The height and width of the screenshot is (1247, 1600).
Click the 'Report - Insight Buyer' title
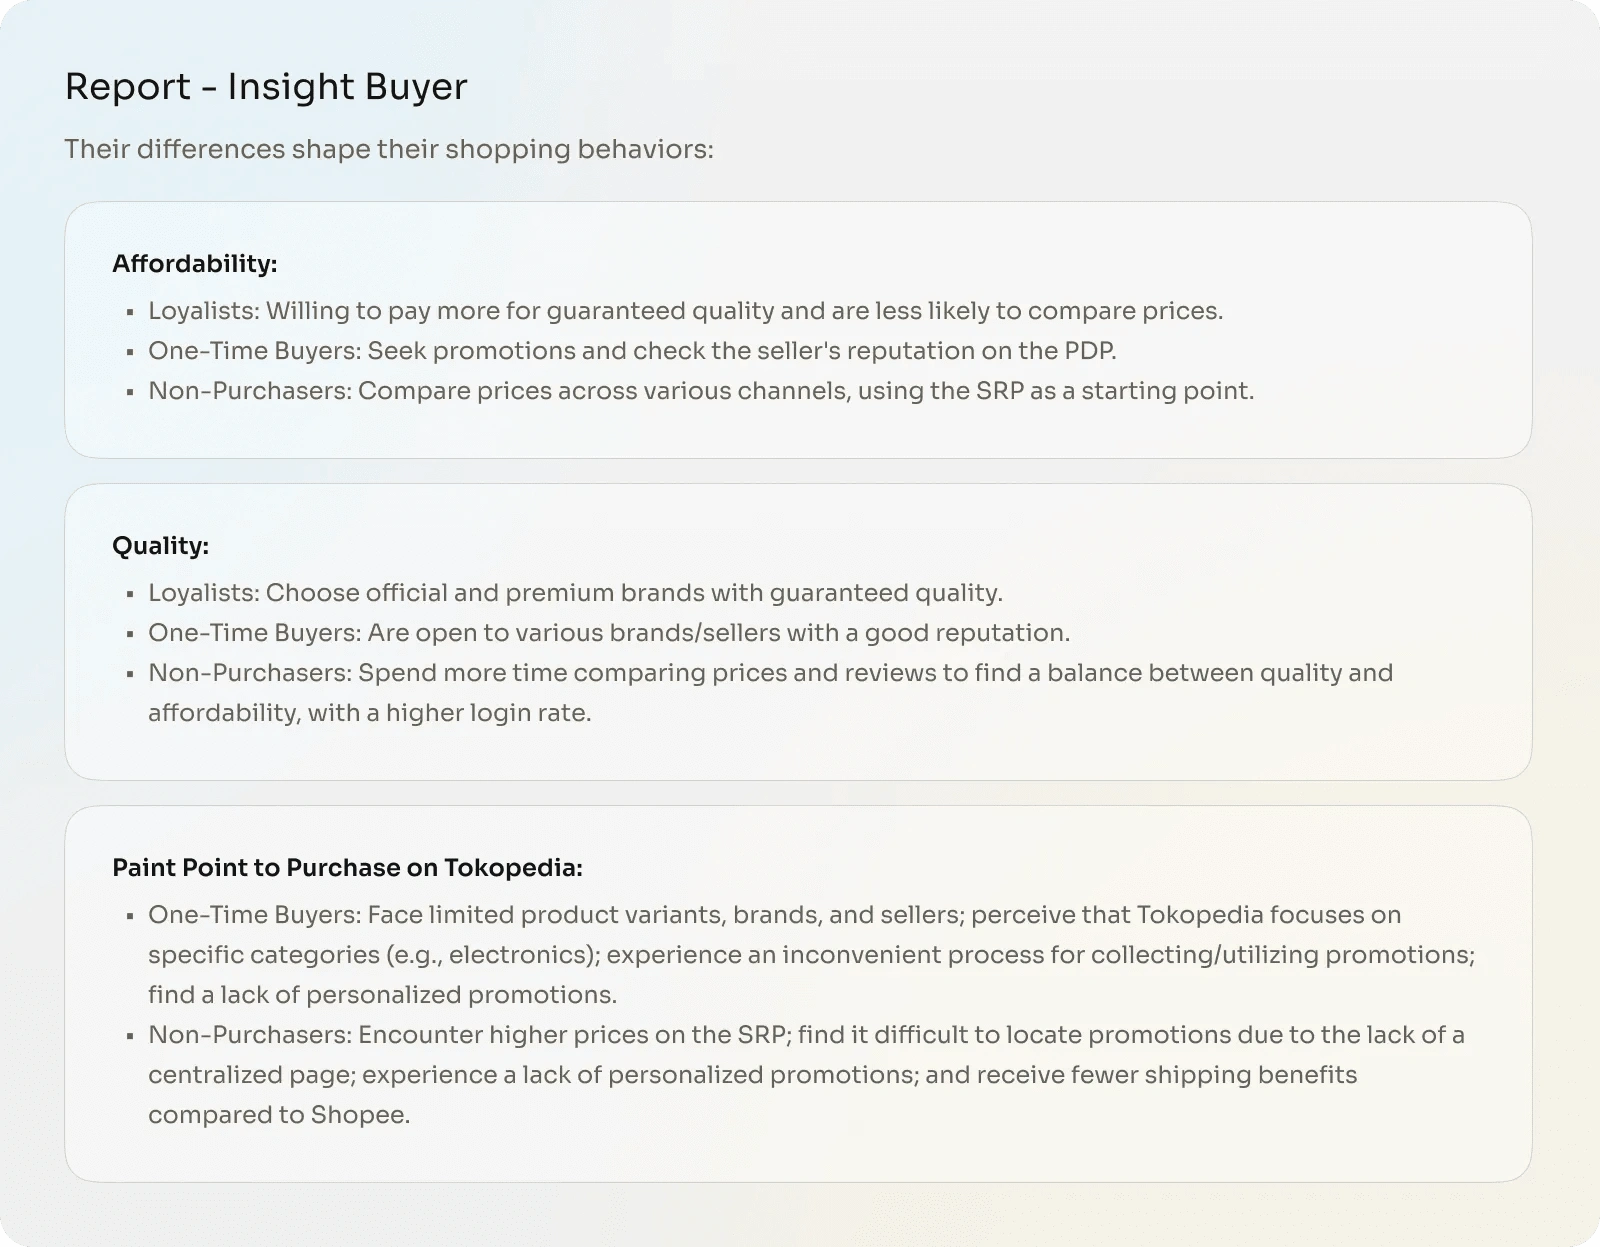coord(266,87)
